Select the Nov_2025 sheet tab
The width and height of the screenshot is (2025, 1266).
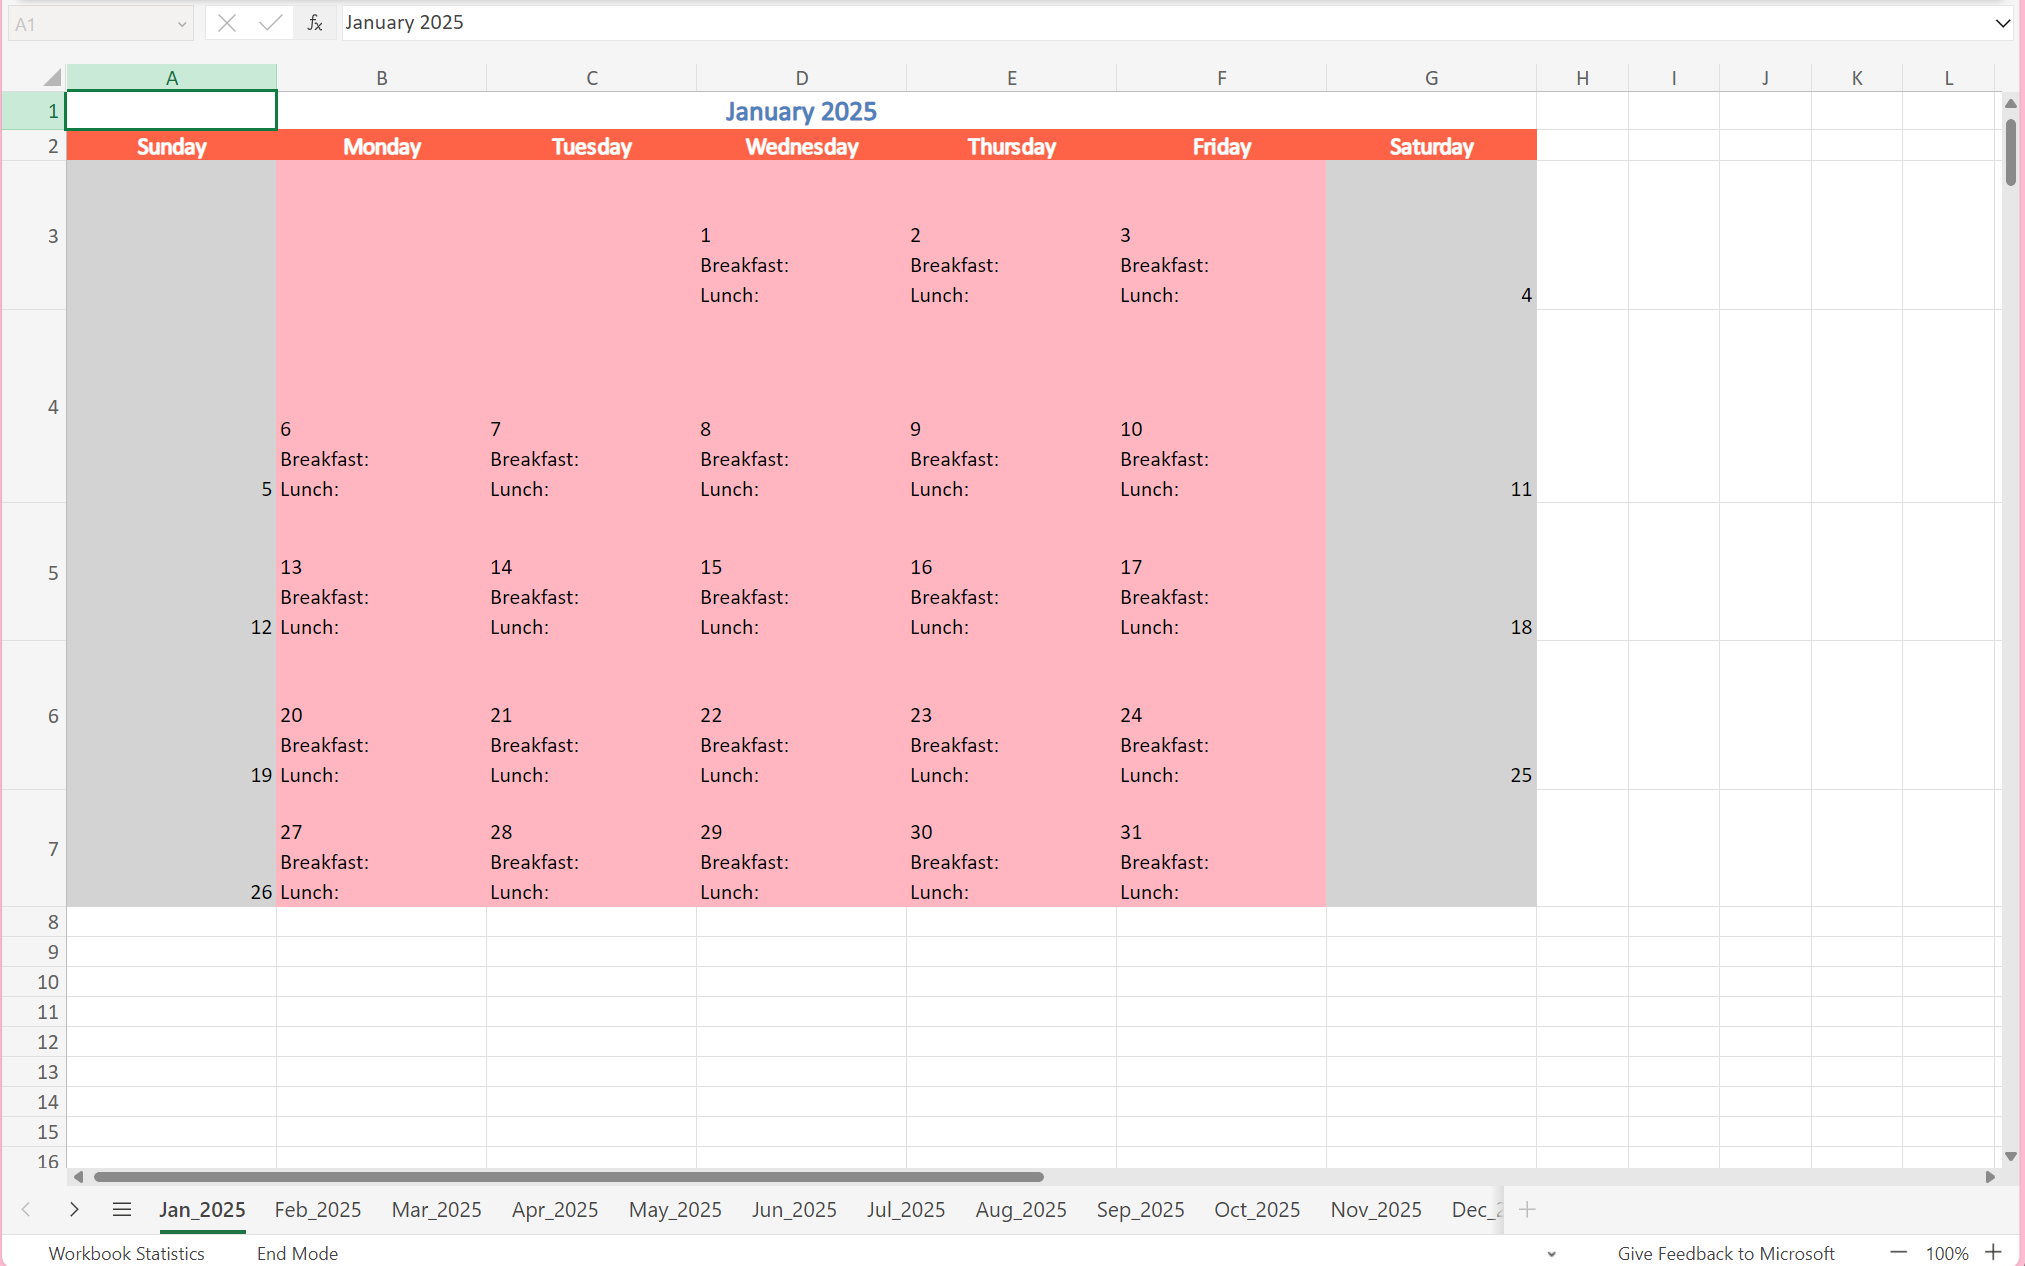[x=1376, y=1209]
